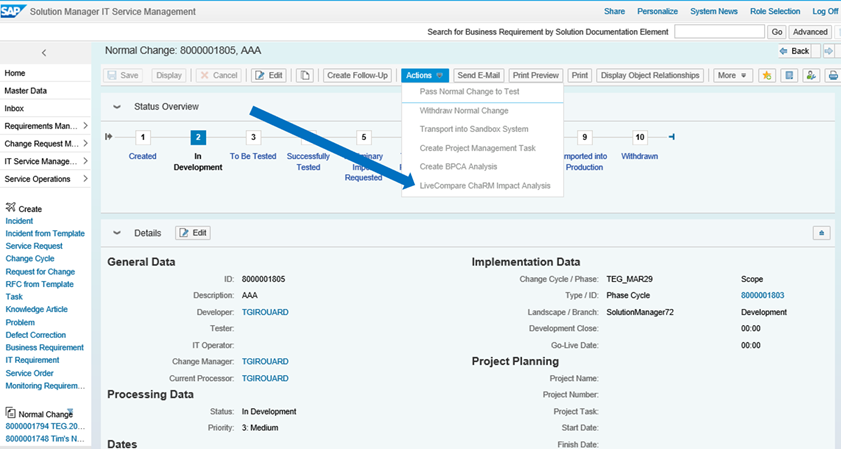Open Advanced search
This screenshot has width=841, height=449.
click(x=810, y=32)
